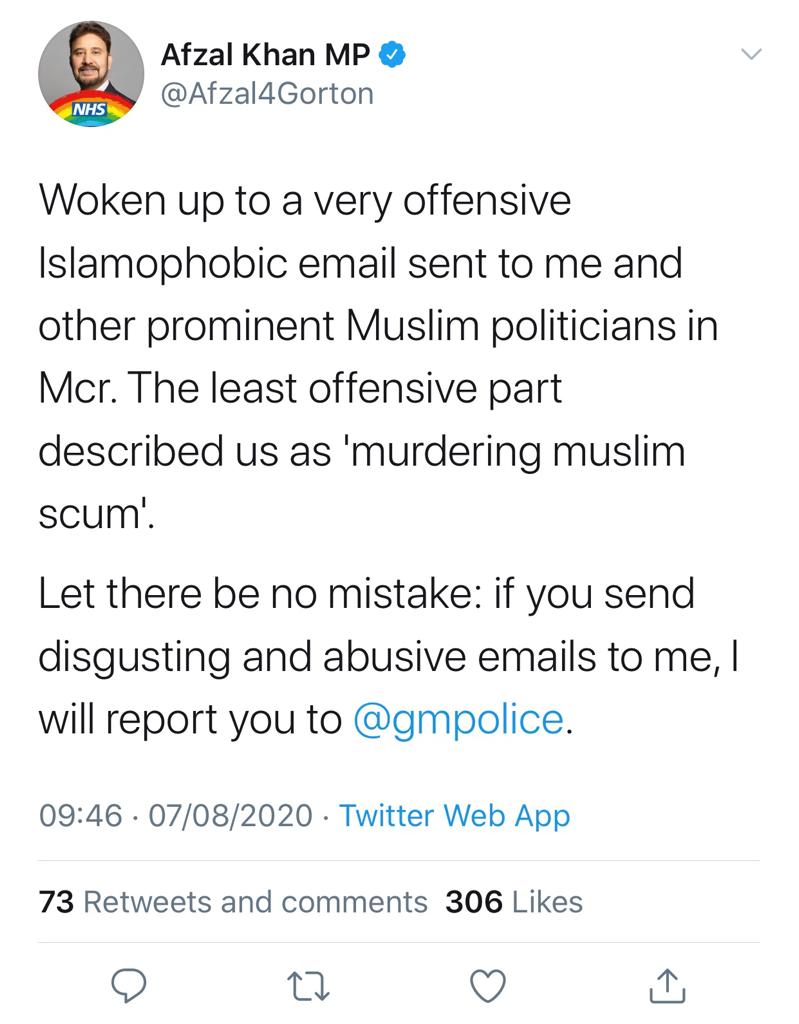The width and height of the screenshot is (799, 1024).
Task: Show the 306 Likes list
Action: tap(514, 902)
